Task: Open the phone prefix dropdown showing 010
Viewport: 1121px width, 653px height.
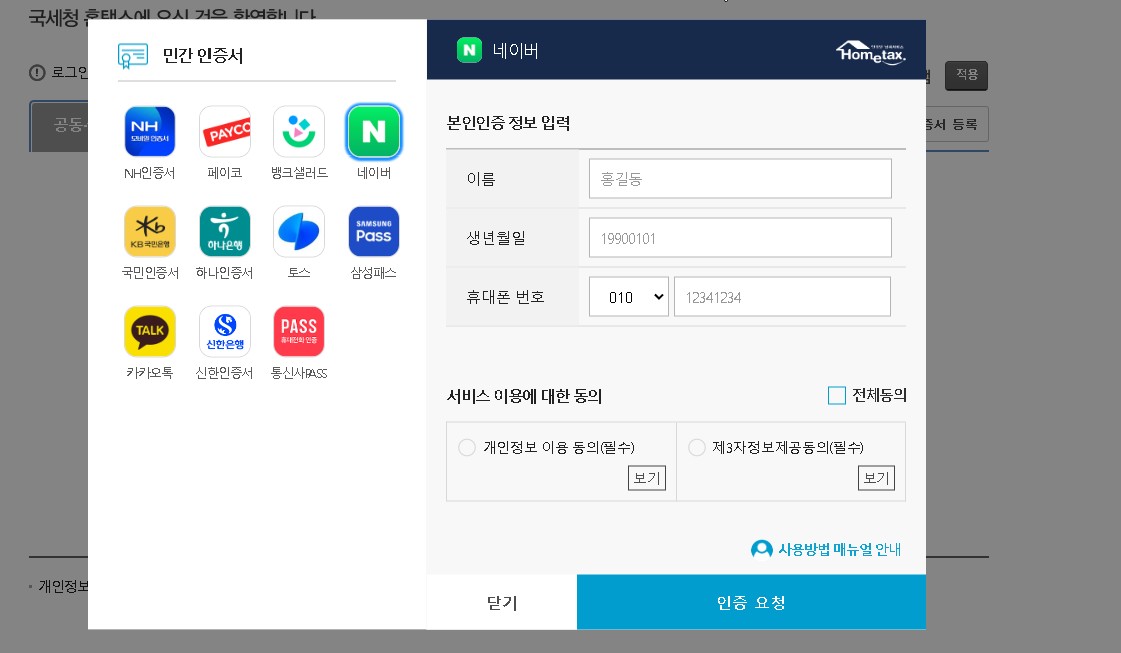Action: point(628,296)
